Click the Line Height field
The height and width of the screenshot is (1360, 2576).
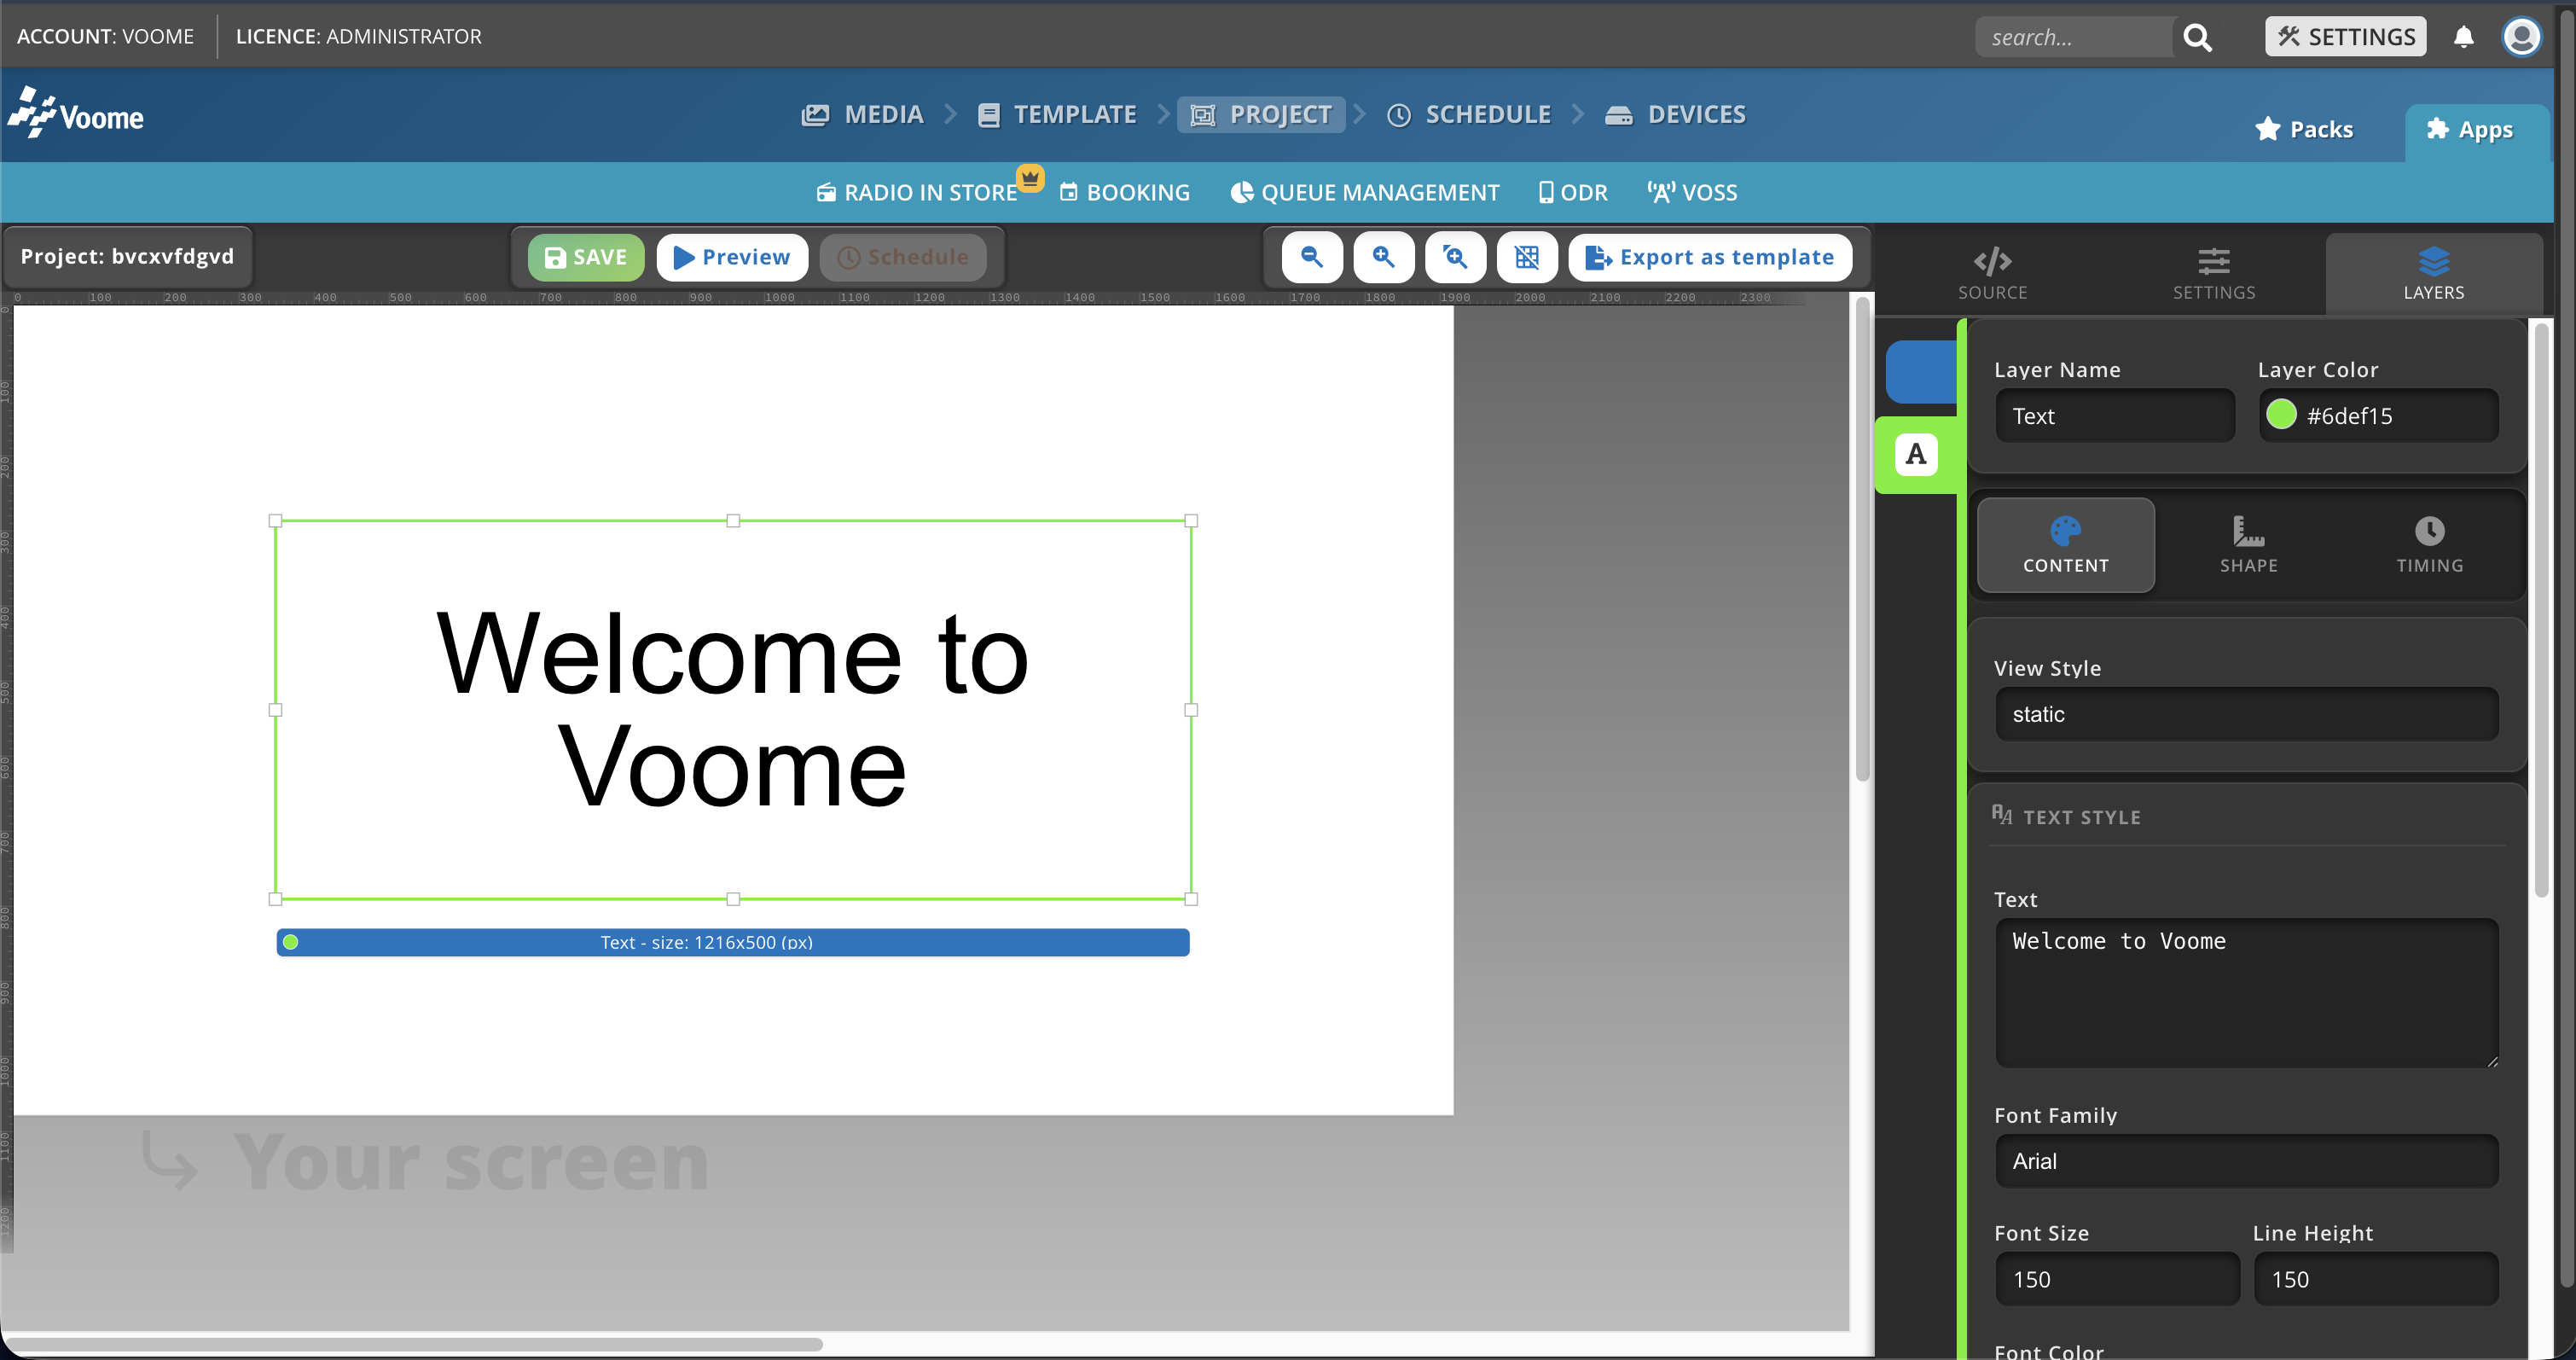[x=2376, y=1279]
